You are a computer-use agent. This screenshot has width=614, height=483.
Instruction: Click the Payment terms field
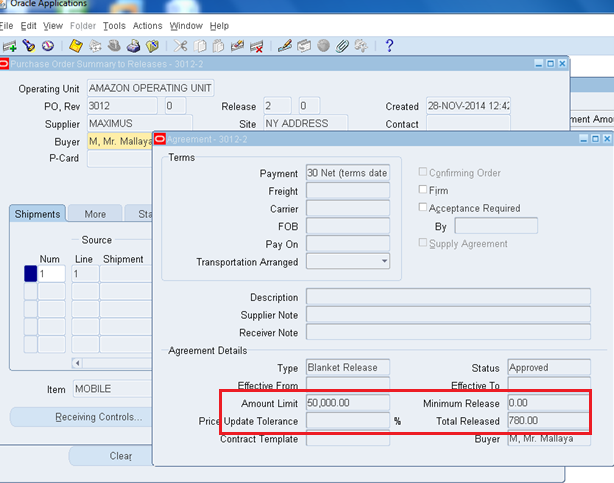coord(348,173)
